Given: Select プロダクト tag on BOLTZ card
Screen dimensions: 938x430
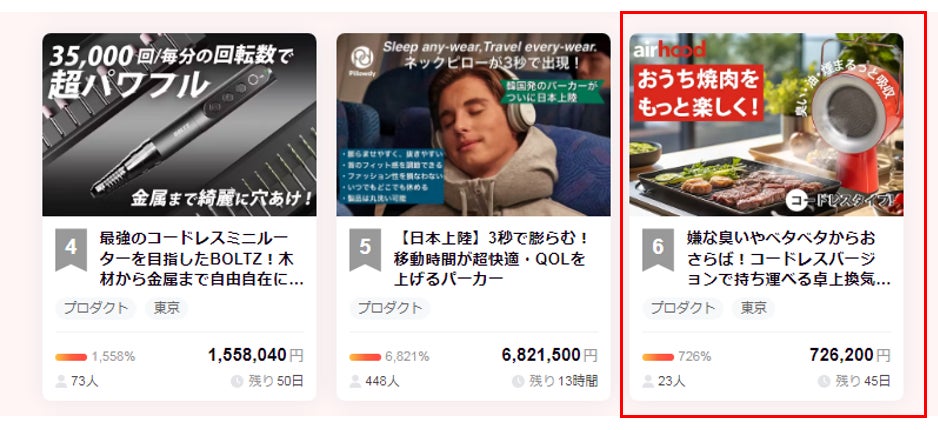Looking at the screenshot, I should tap(96, 309).
